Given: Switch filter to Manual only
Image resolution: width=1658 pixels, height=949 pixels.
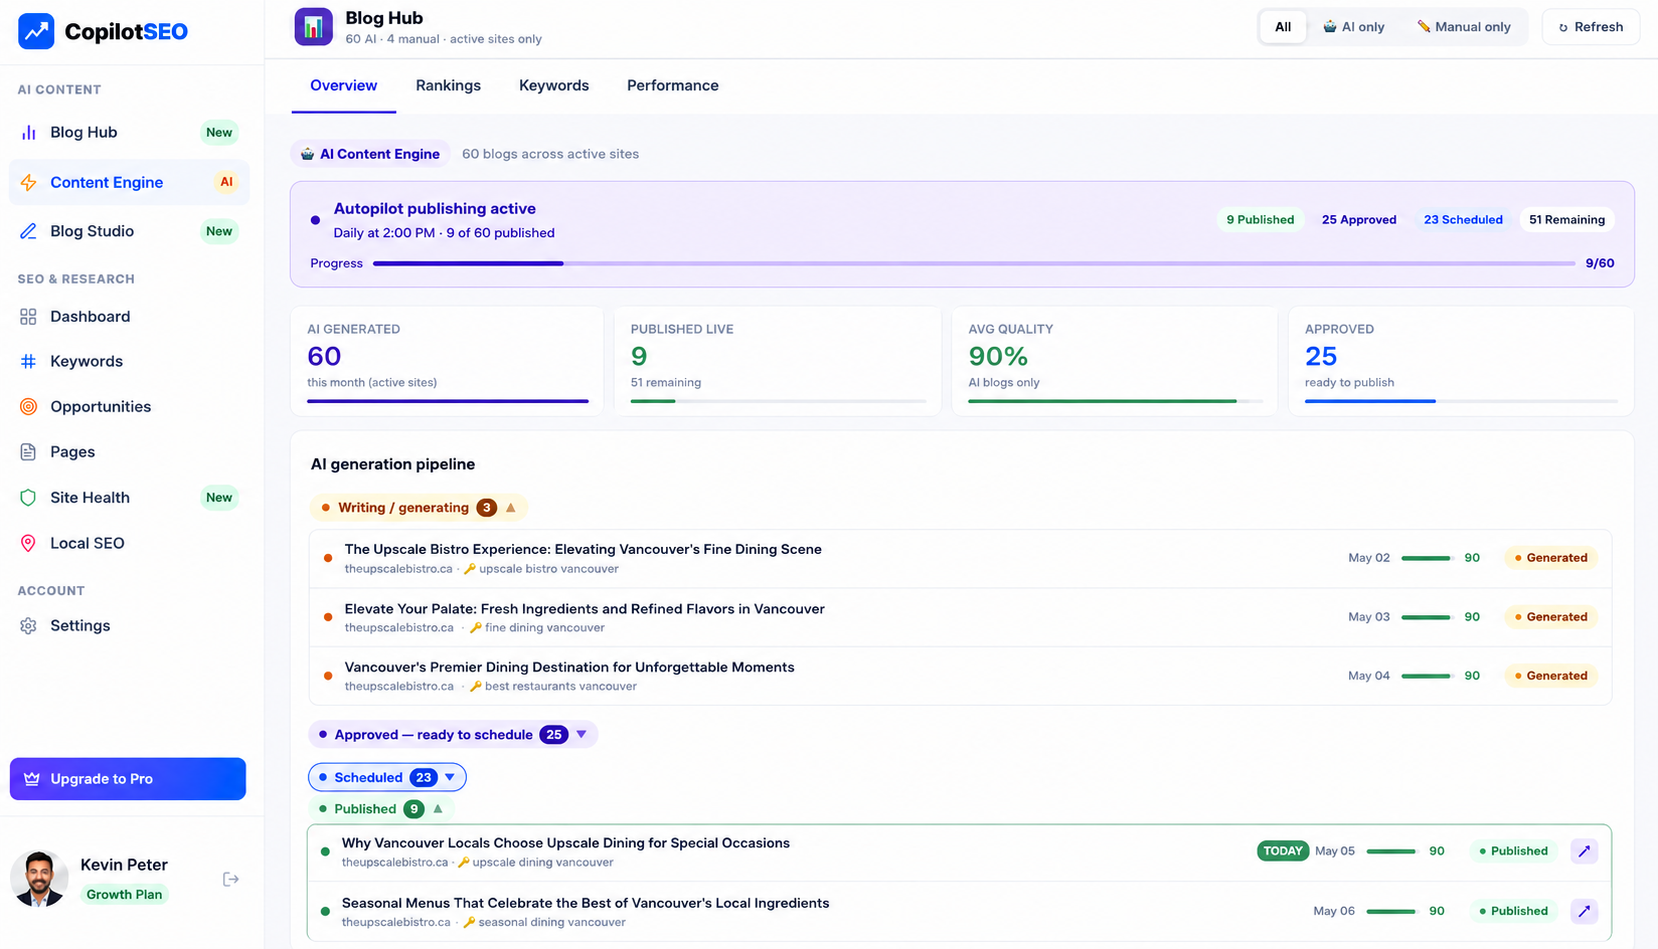Looking at the screenshot, I should point(1464,27).
